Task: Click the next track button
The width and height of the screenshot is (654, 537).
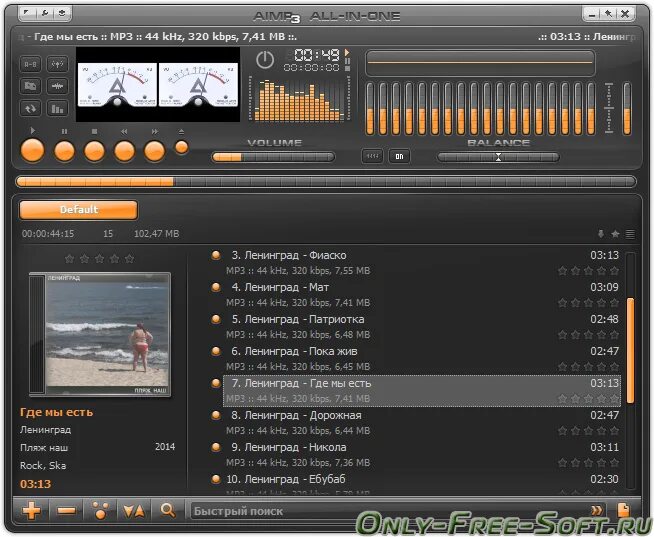Action: (x=154, y=151)
